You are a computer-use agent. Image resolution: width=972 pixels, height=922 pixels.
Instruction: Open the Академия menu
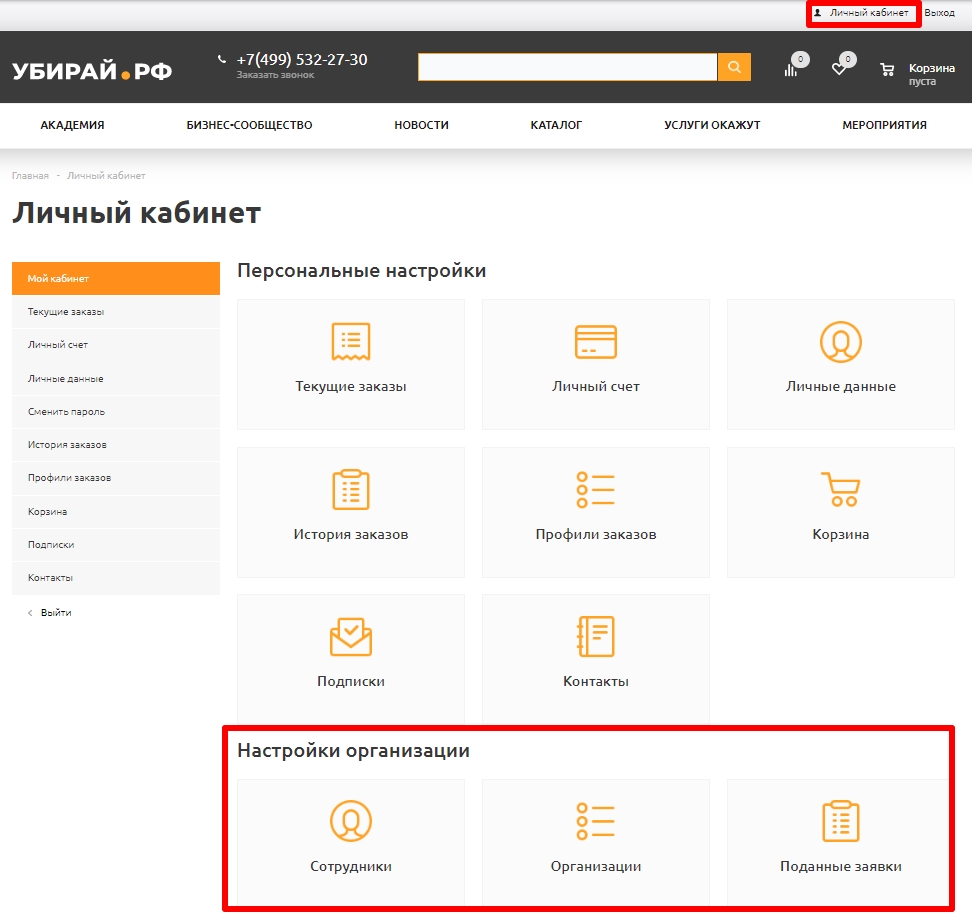point(73,125)
